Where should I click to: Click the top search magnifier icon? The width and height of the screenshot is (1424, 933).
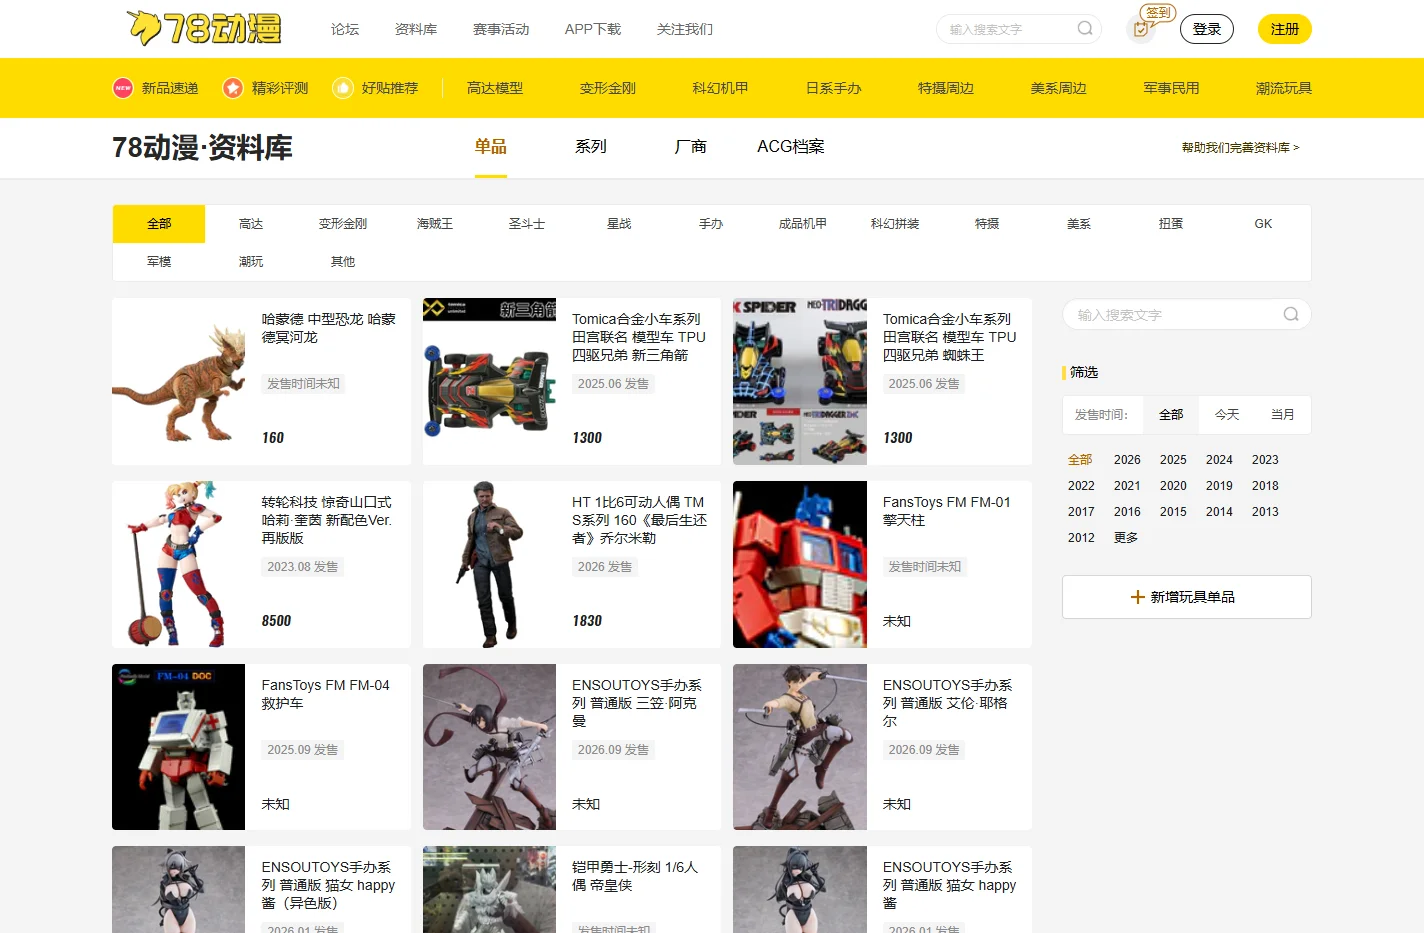click(1085, 28)
